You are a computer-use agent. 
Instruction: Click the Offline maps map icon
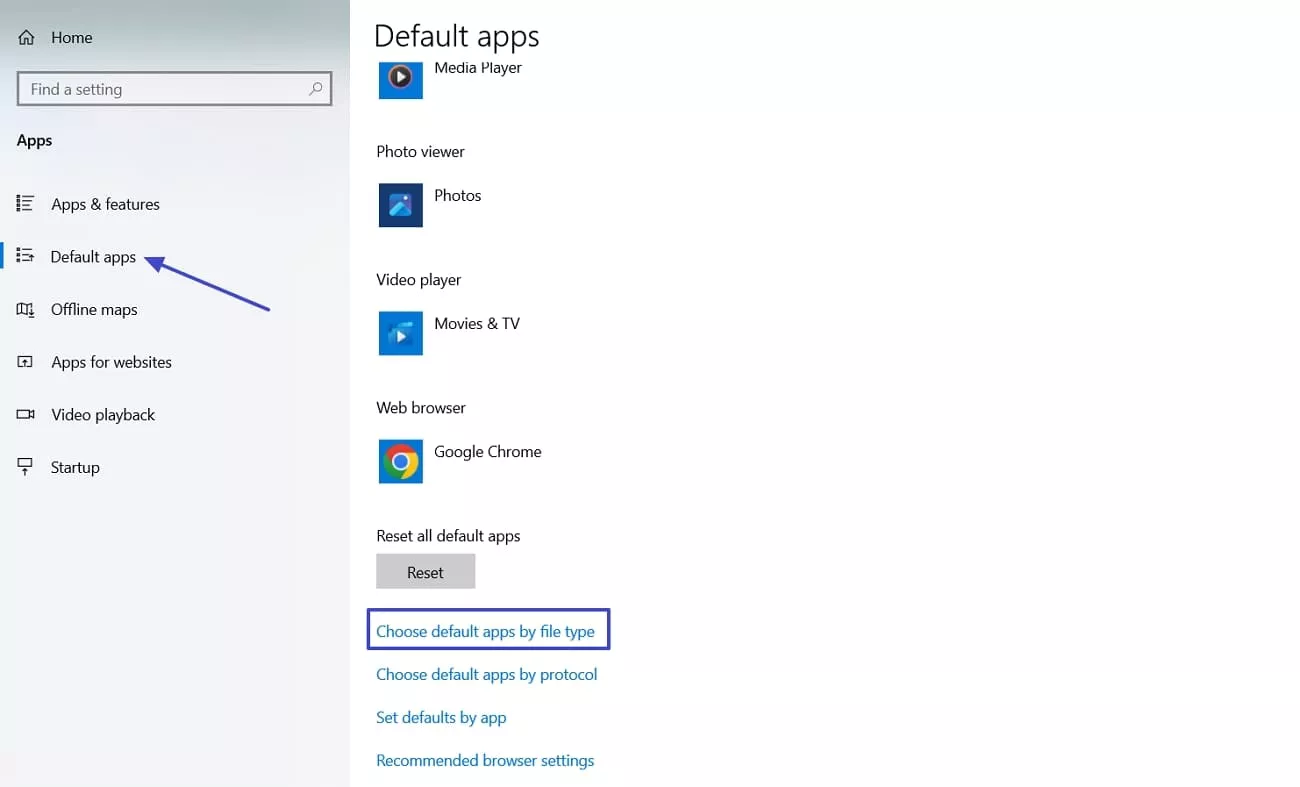pyautogui.click(x=25, y=309)
